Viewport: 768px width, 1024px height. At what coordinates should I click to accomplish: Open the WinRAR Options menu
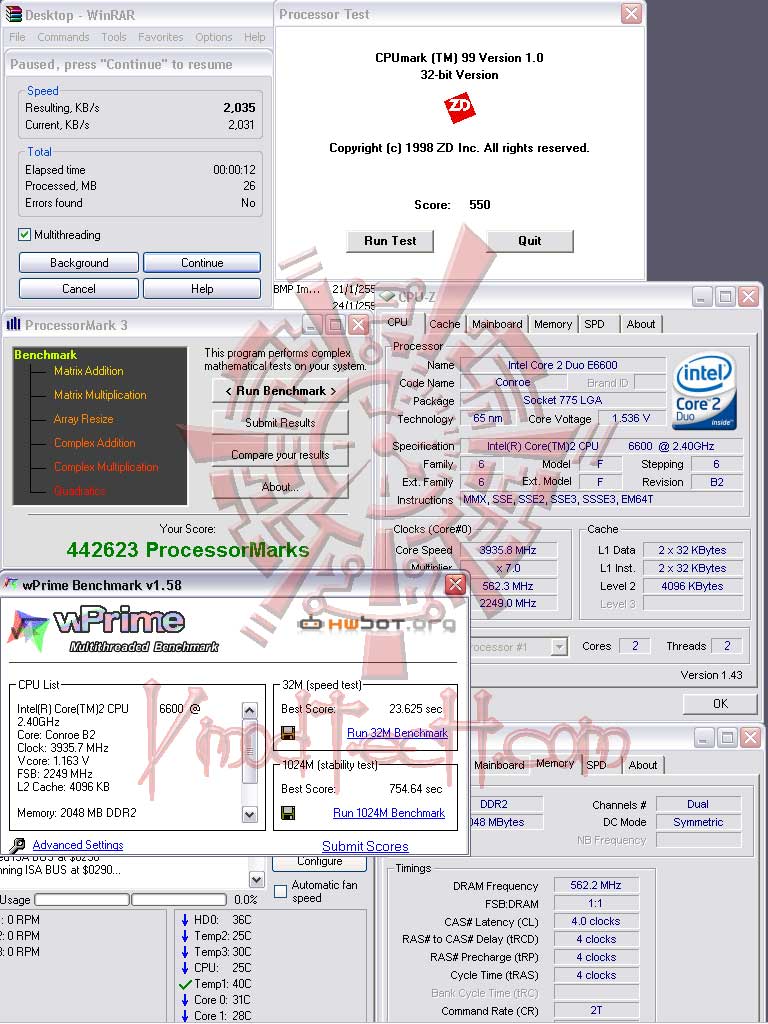[x=214, y=37]
